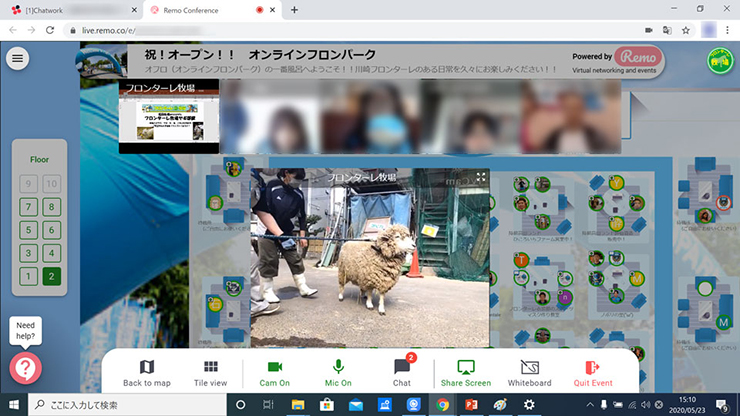Go to floor 7
This screenshot has height=416, width=740.
(28, 207)
